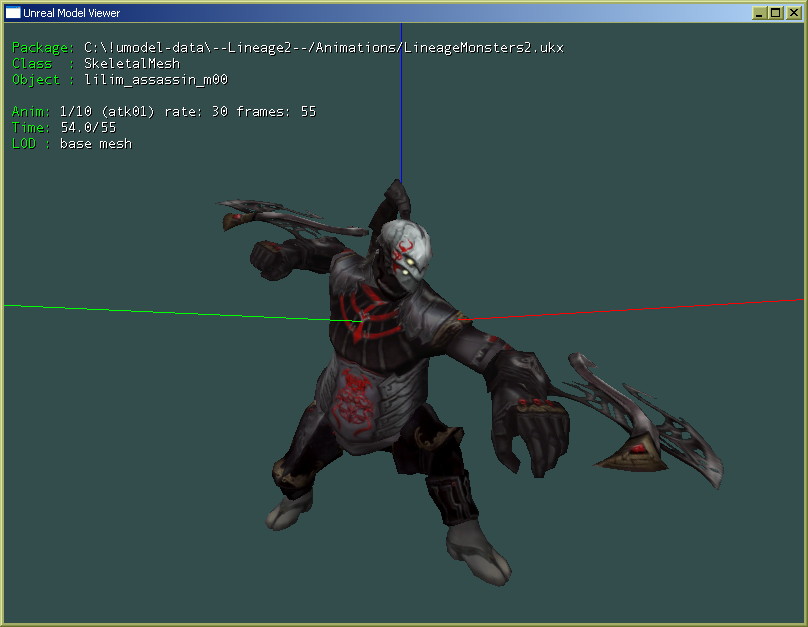Click the 'Class' green label
The height and width of the screenshot is (627, 808).
32,64
